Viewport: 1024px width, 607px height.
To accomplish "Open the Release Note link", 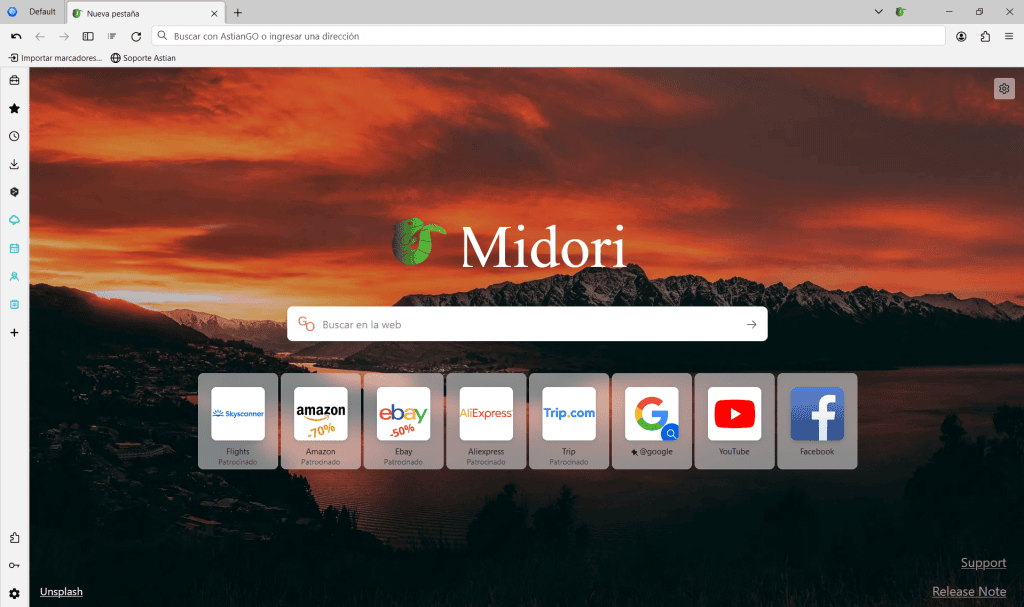I will [968, 591].
